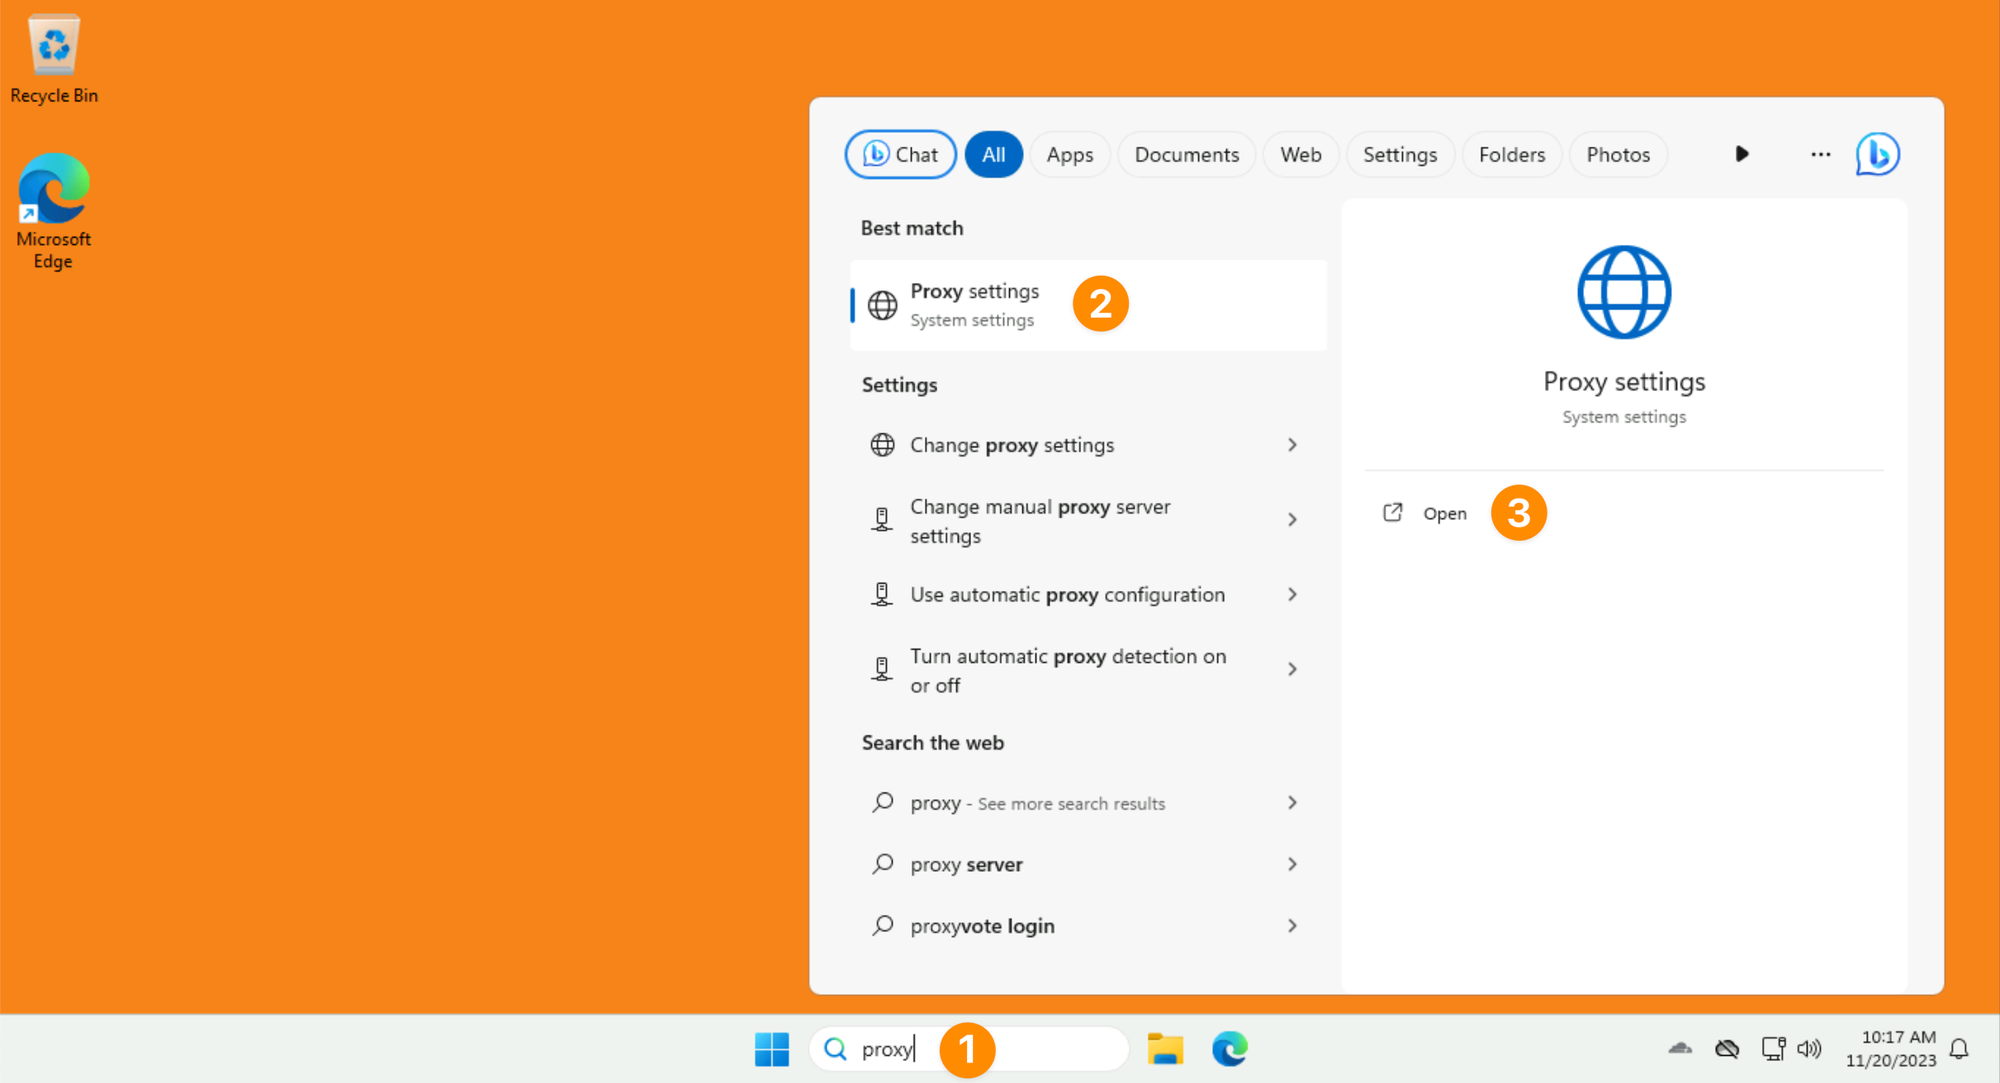
Task: Switch to the Apps filter tab
Action: (x=1069, y=155)
